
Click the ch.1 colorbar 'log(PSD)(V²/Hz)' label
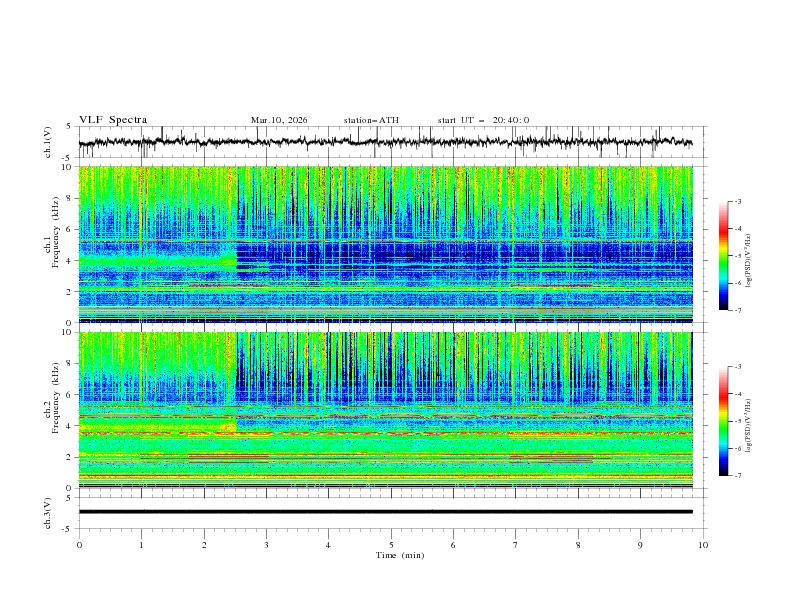pos(748,261)
